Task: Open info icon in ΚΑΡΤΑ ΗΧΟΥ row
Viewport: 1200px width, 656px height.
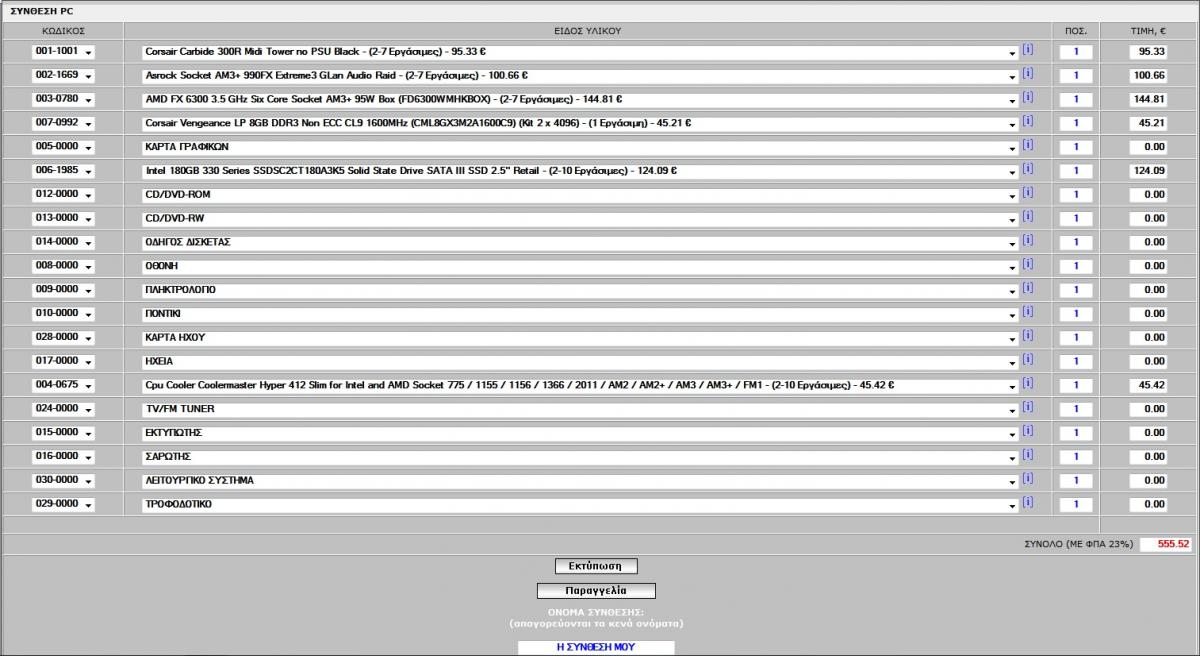Action: pyautogui.click(x=1027, y=335)
